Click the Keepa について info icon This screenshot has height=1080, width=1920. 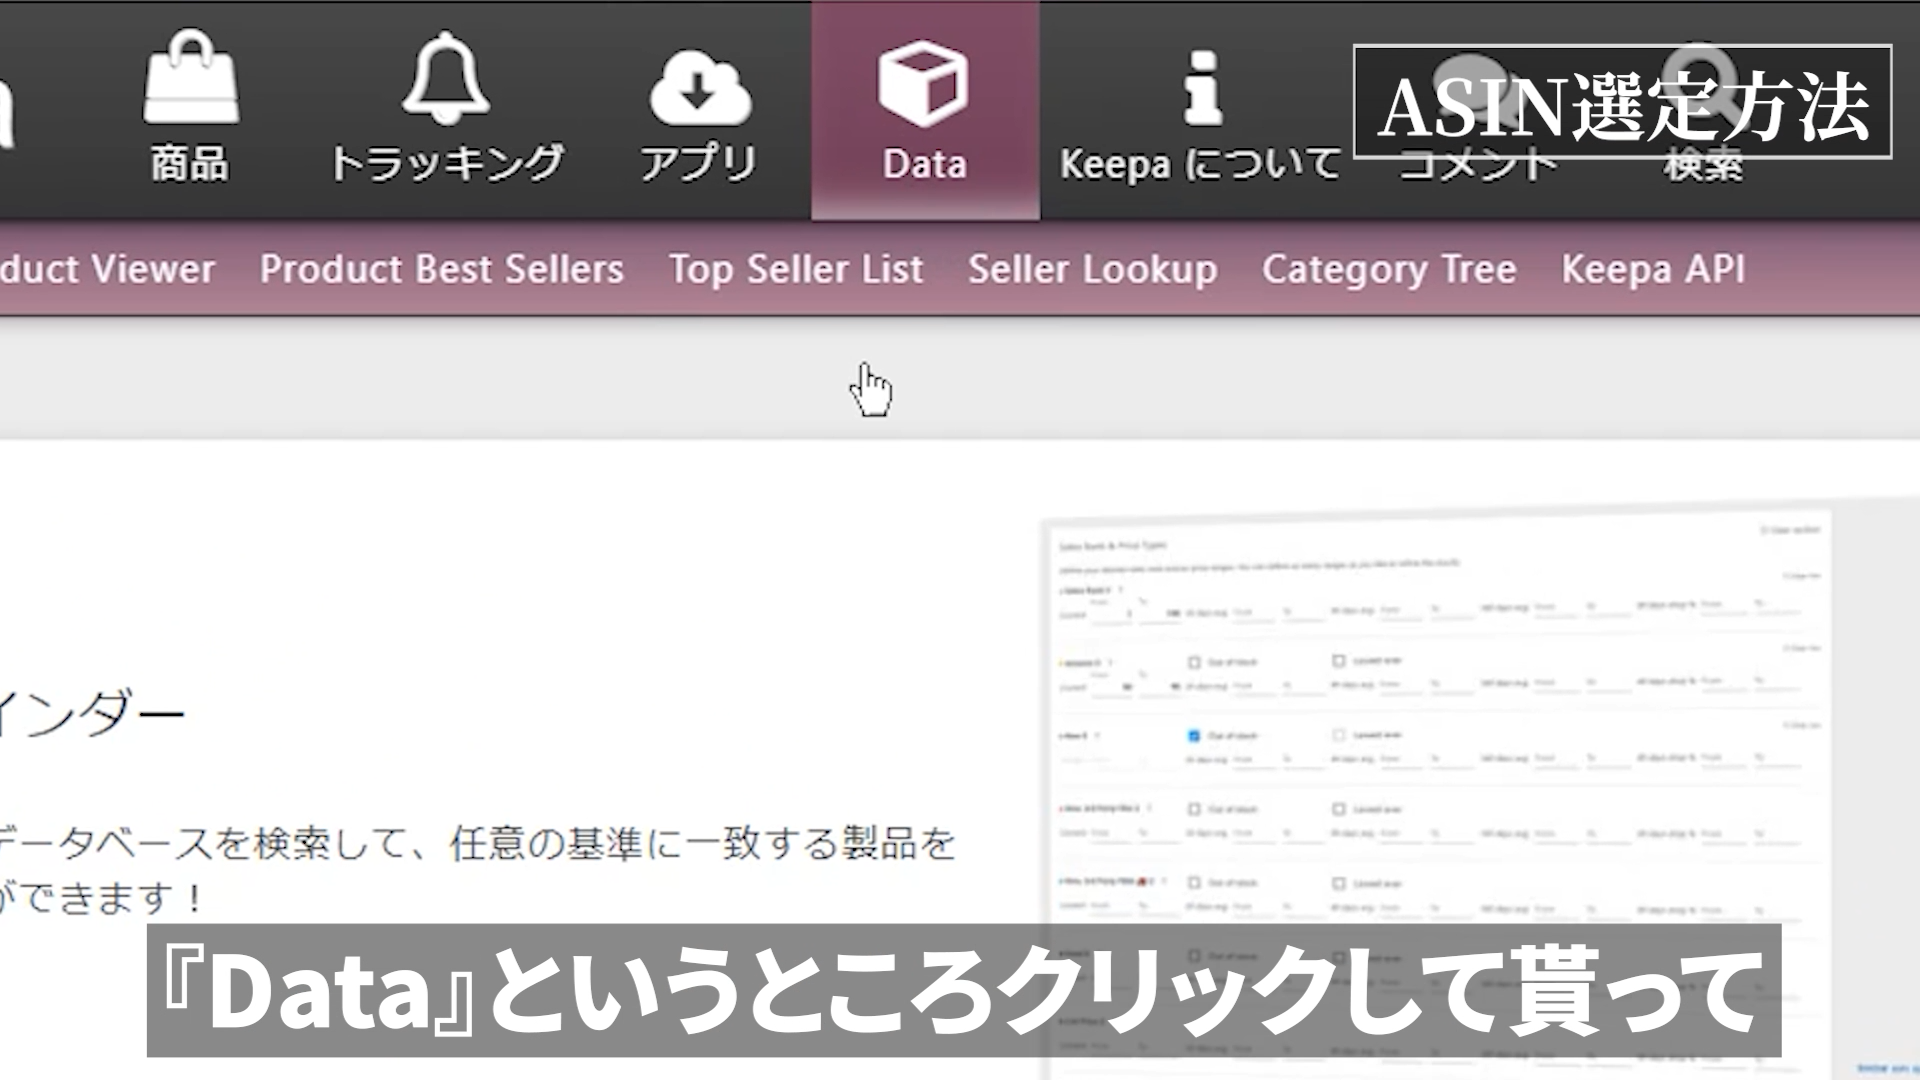[1201, 88]
